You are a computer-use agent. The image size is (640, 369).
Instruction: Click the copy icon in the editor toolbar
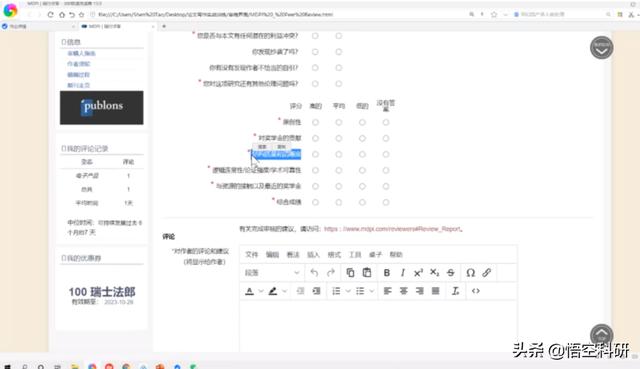tap(350, 273)
